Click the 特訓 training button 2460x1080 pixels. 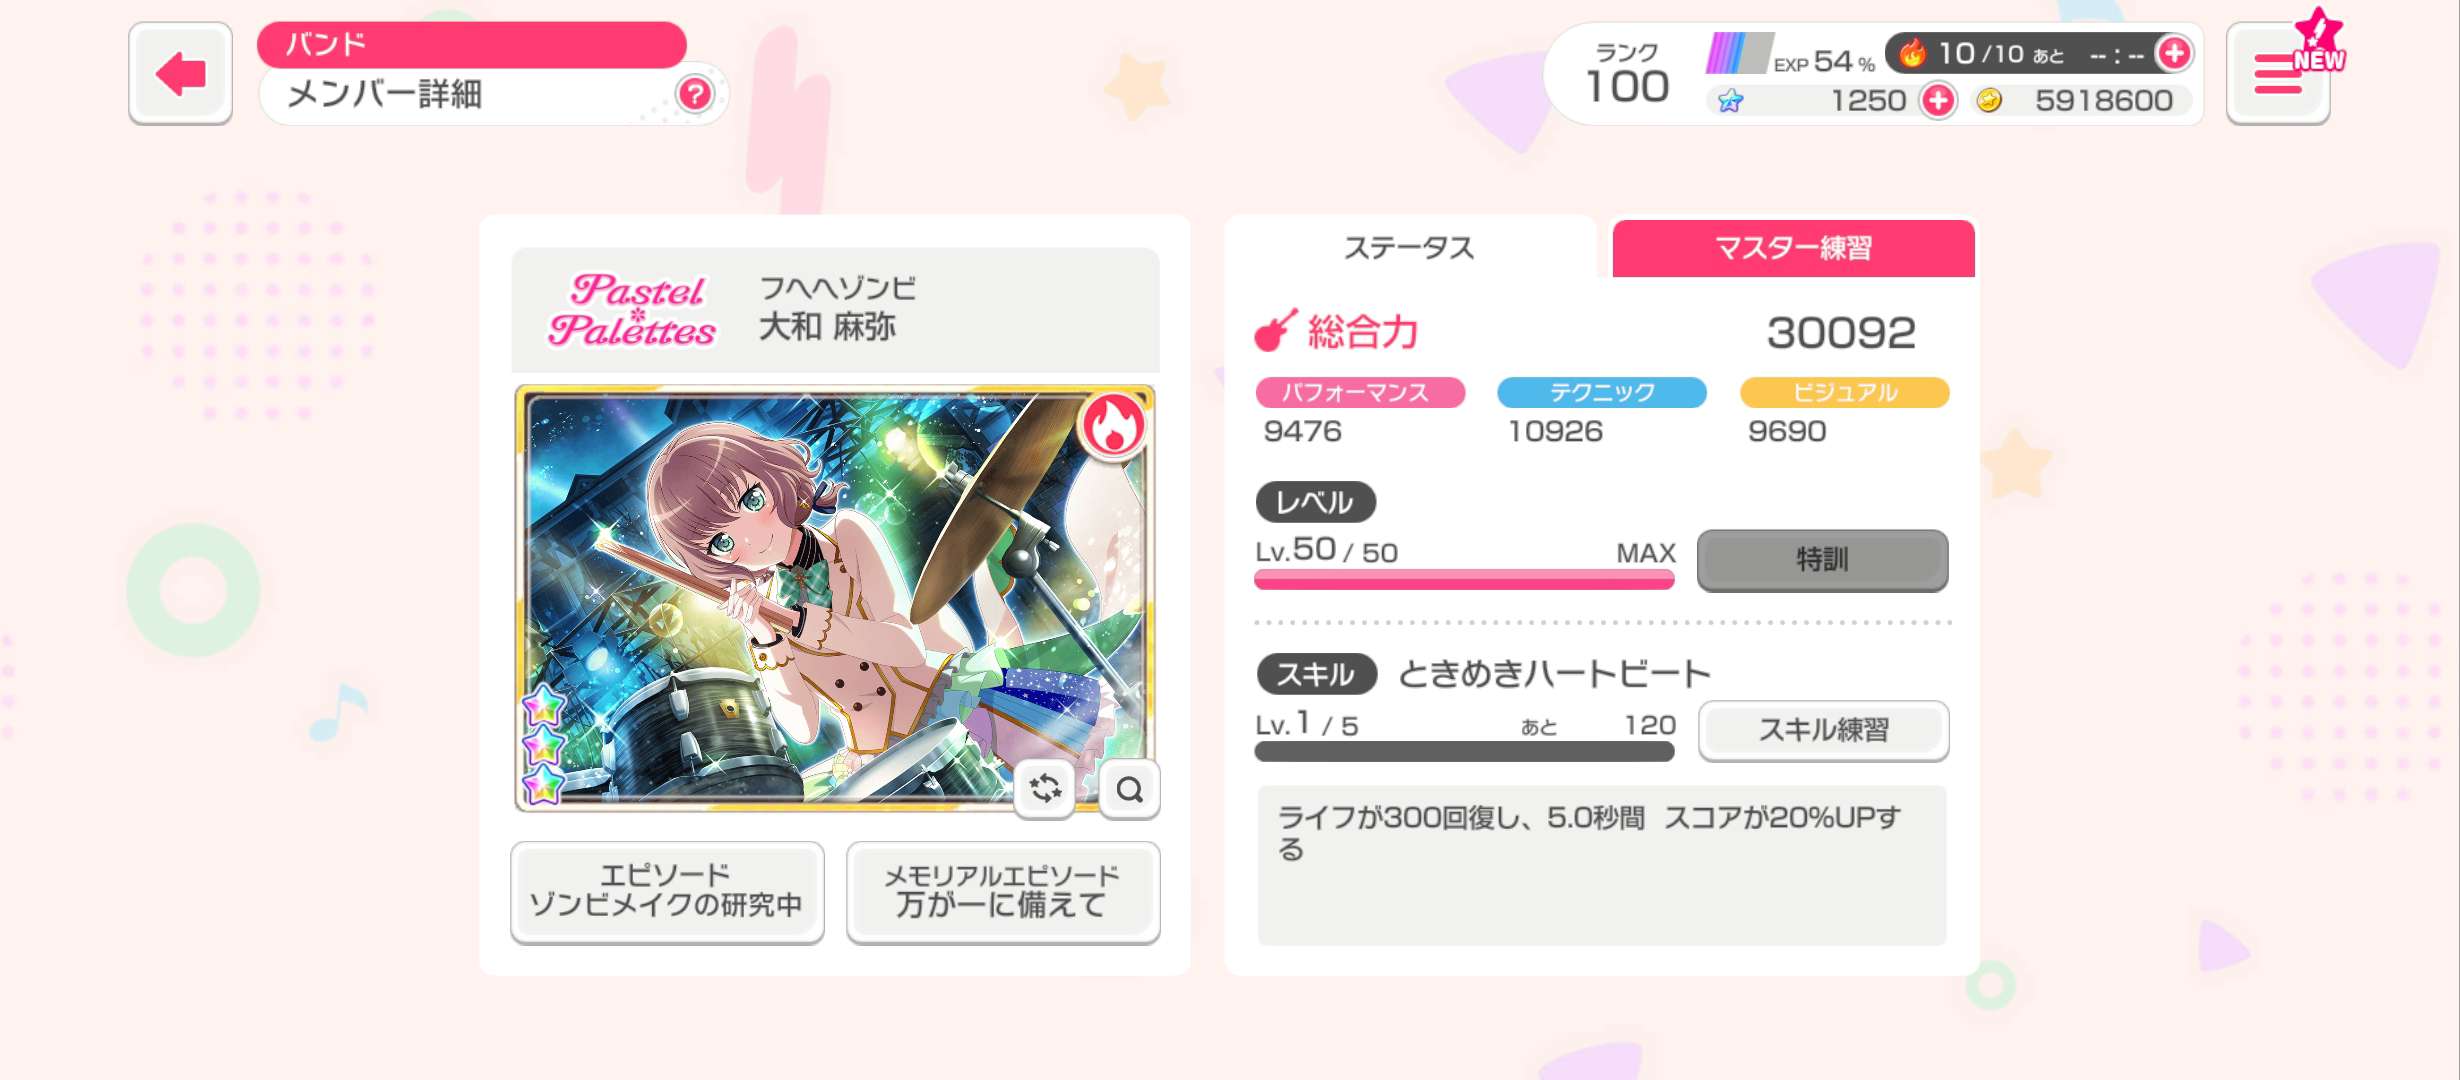click(1823, 560)
